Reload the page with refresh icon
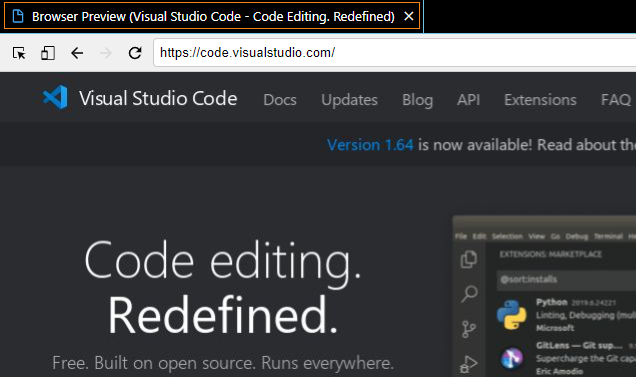The height and width of the screenshot is (377, 636). [135, 53]
